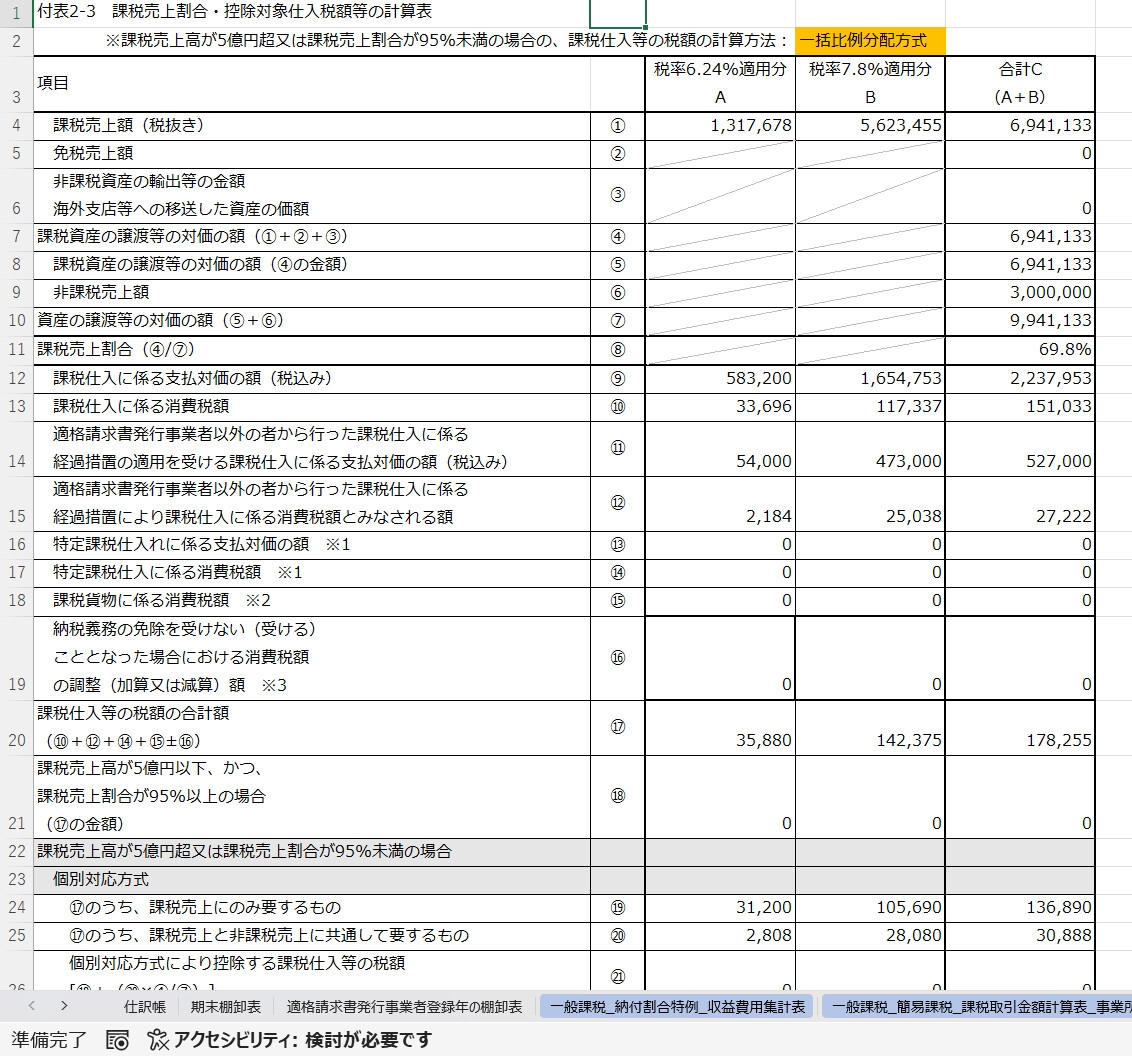Select cell with value 54,000

720,449
